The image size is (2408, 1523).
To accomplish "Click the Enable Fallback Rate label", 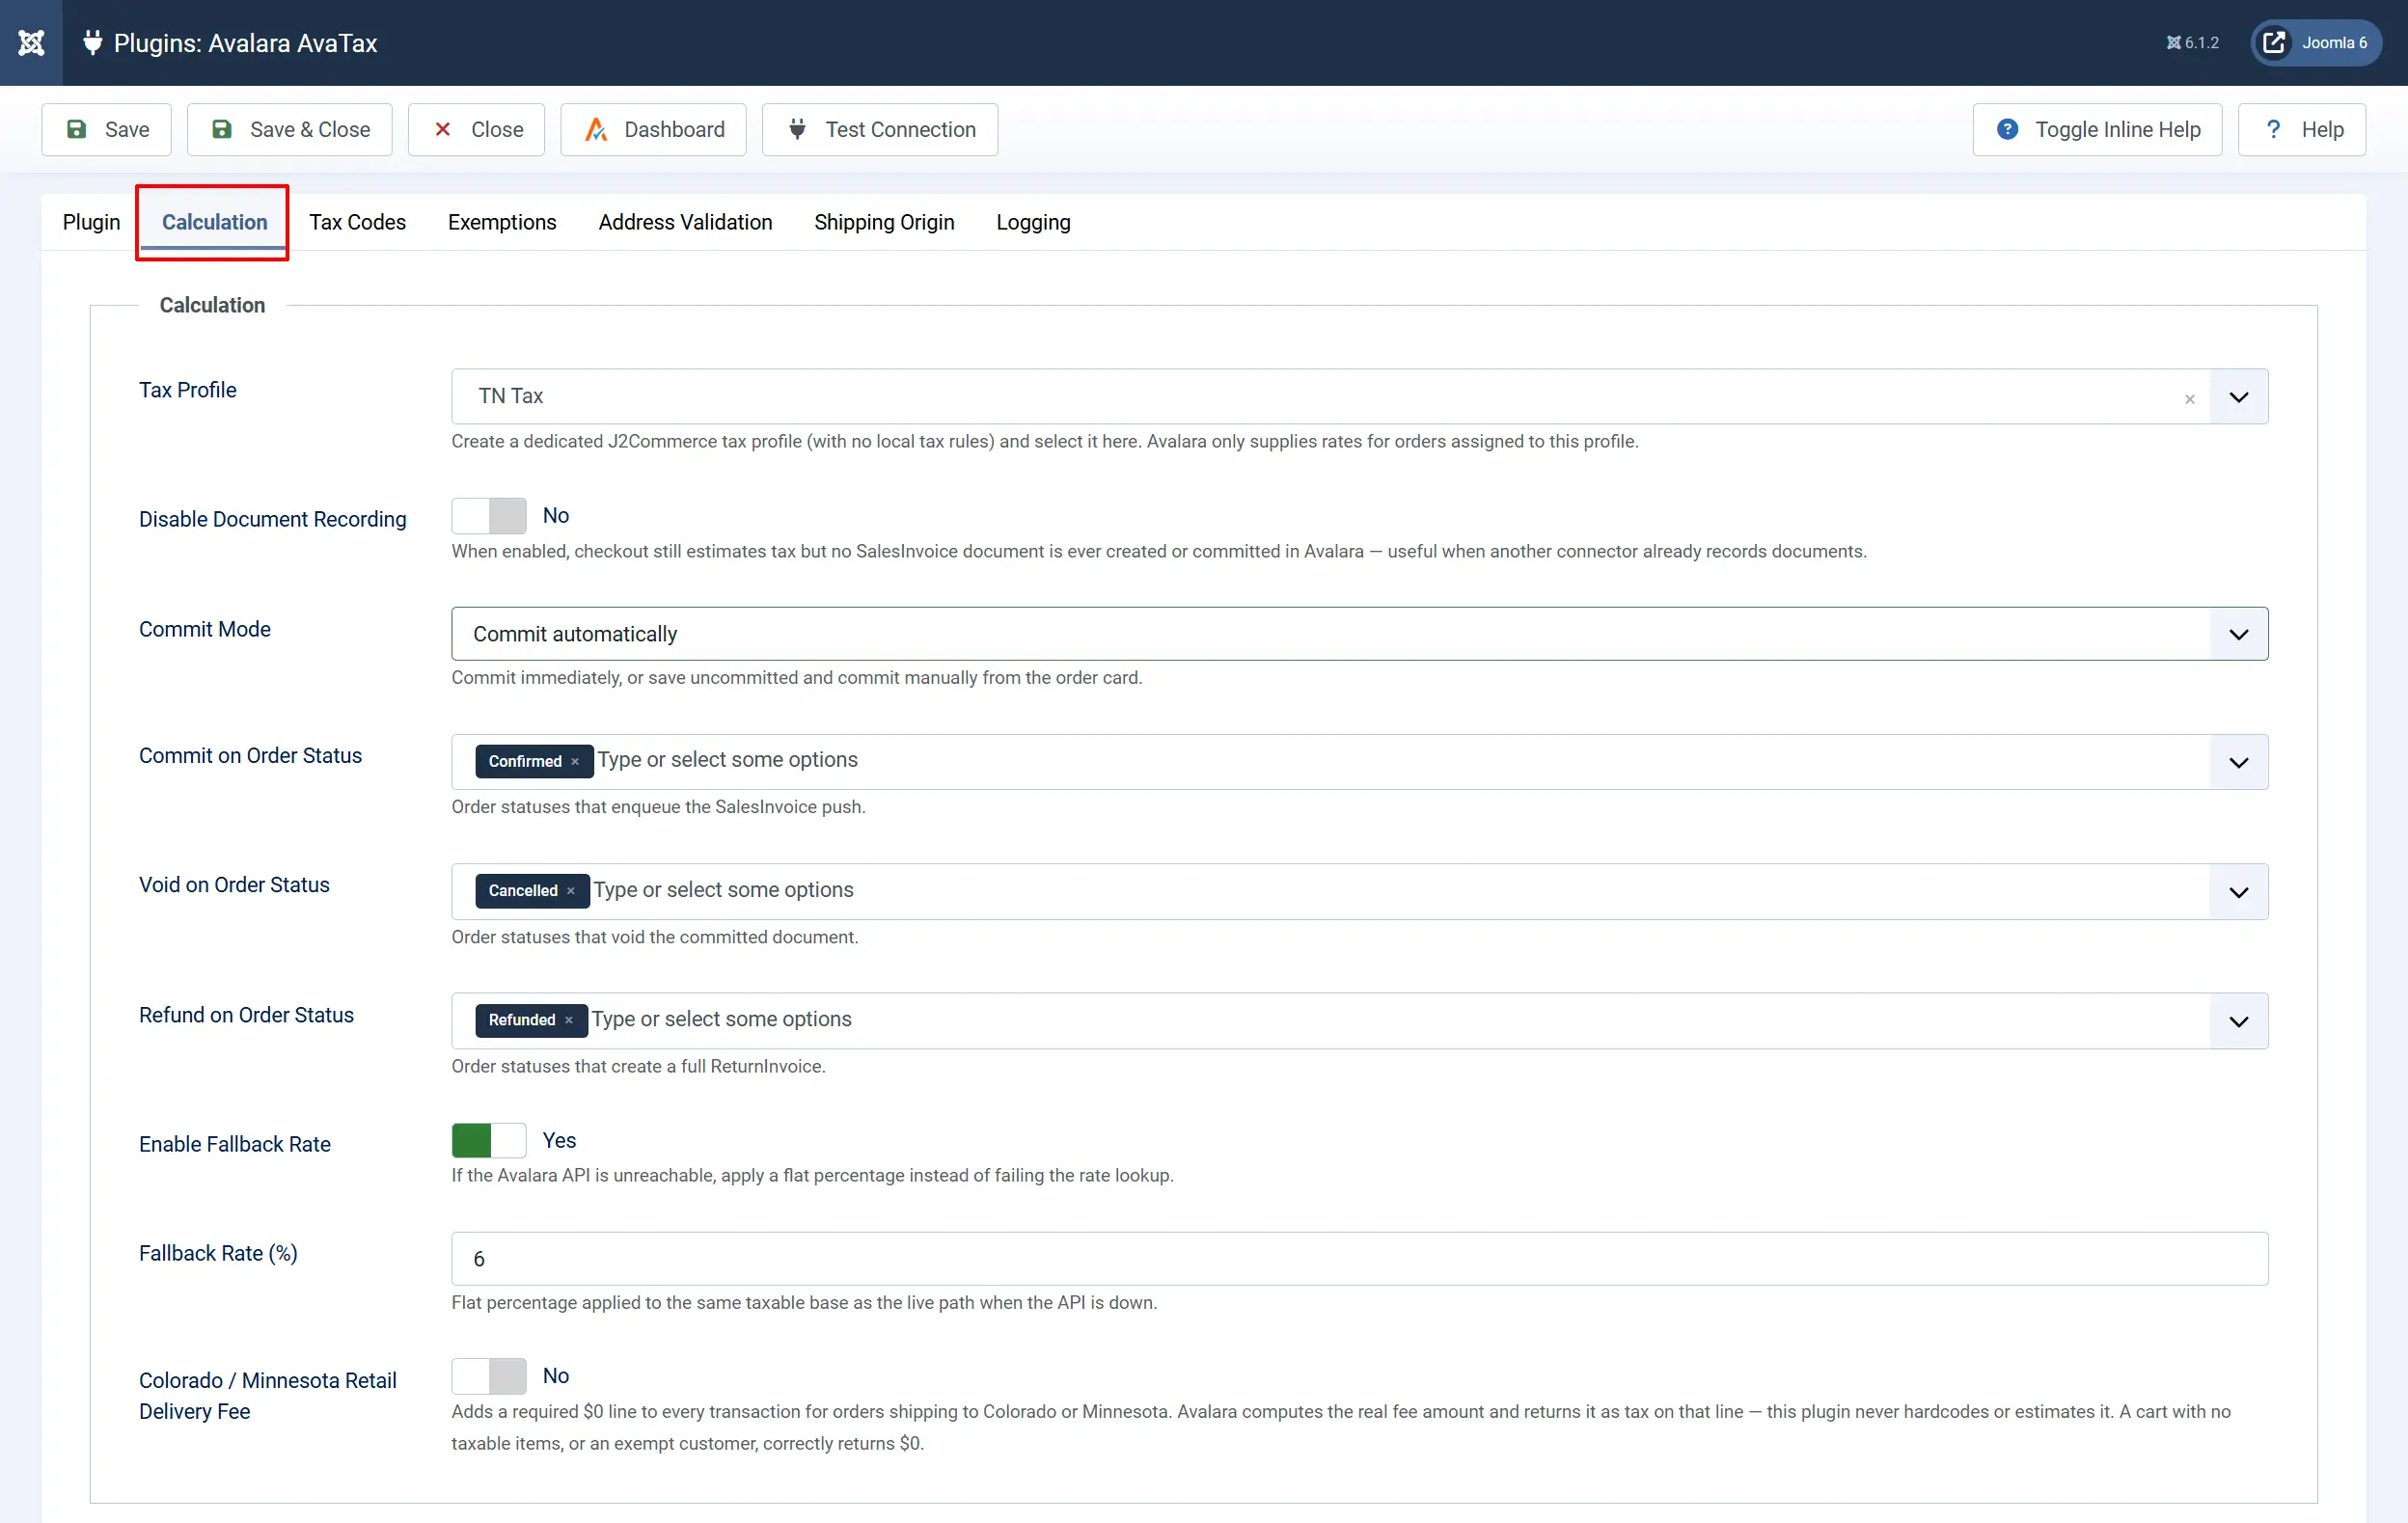I will pos(235,1144).
